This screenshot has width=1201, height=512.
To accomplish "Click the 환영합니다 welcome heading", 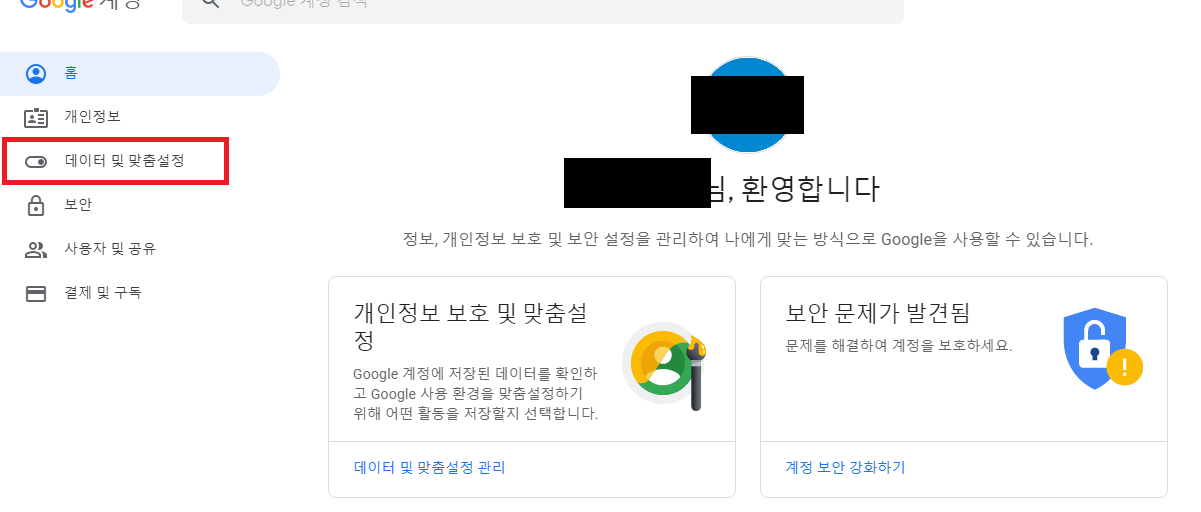I will [x=808, y=187].
